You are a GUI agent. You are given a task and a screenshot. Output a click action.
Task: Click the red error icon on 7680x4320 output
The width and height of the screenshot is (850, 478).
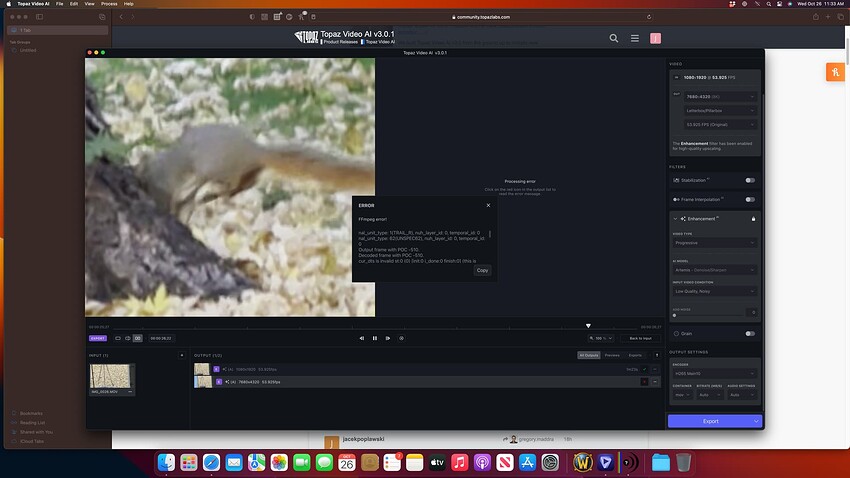645,382
